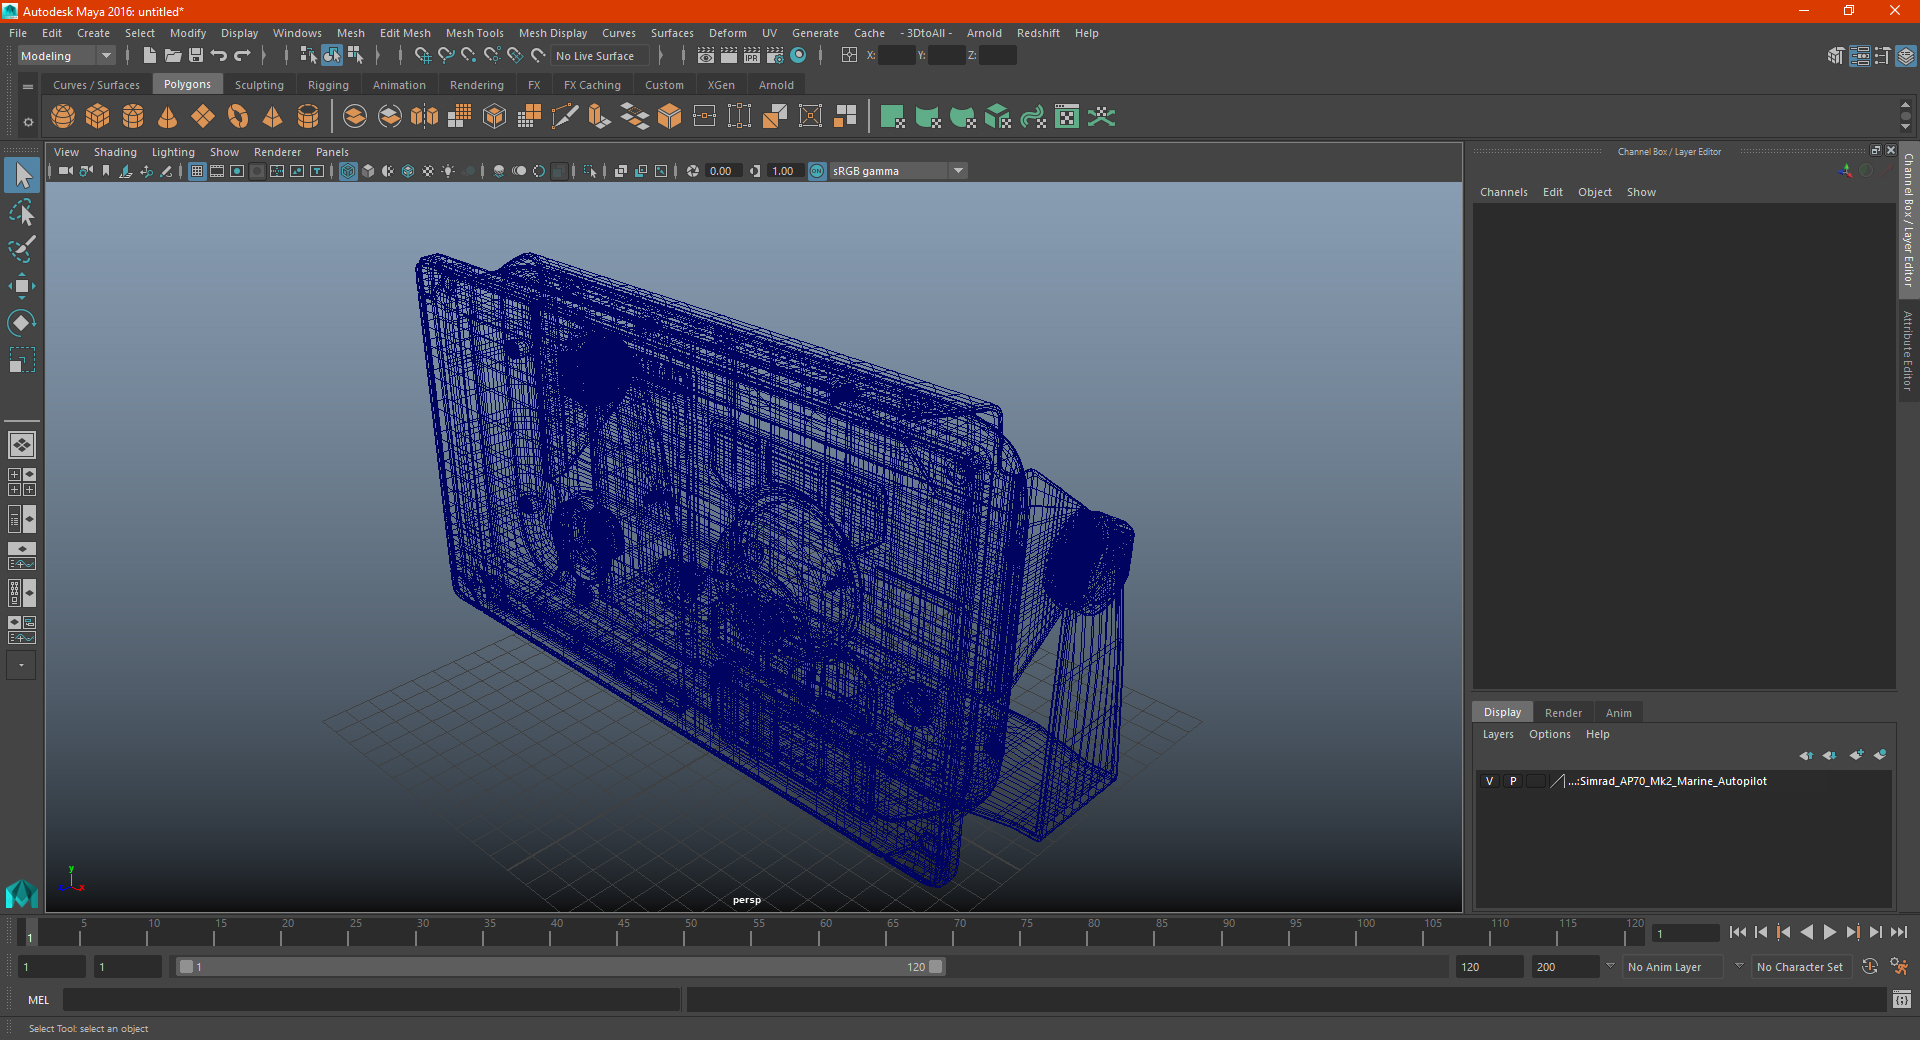This screenshot has width=1920, height=1040.
Task: Activate the Rotate tool
Action: 21,322
